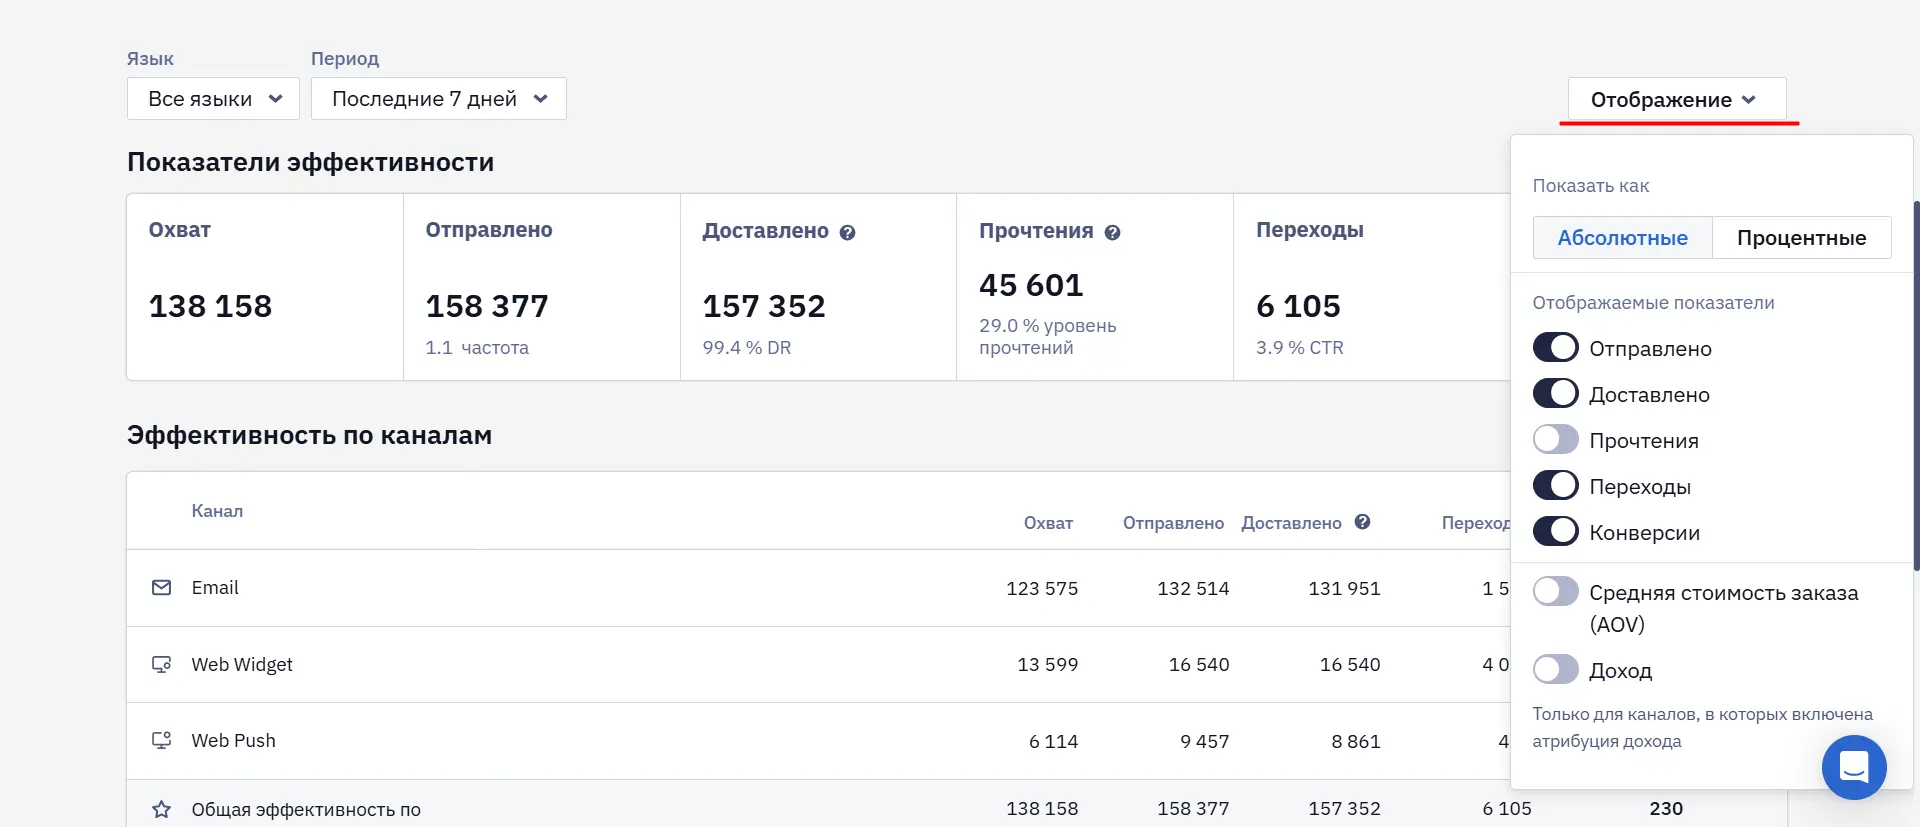Viewport: 1920px width, 827px height.
Task: Click the help icon next to Доставлено metric
Action: click(x=847, y=232)
